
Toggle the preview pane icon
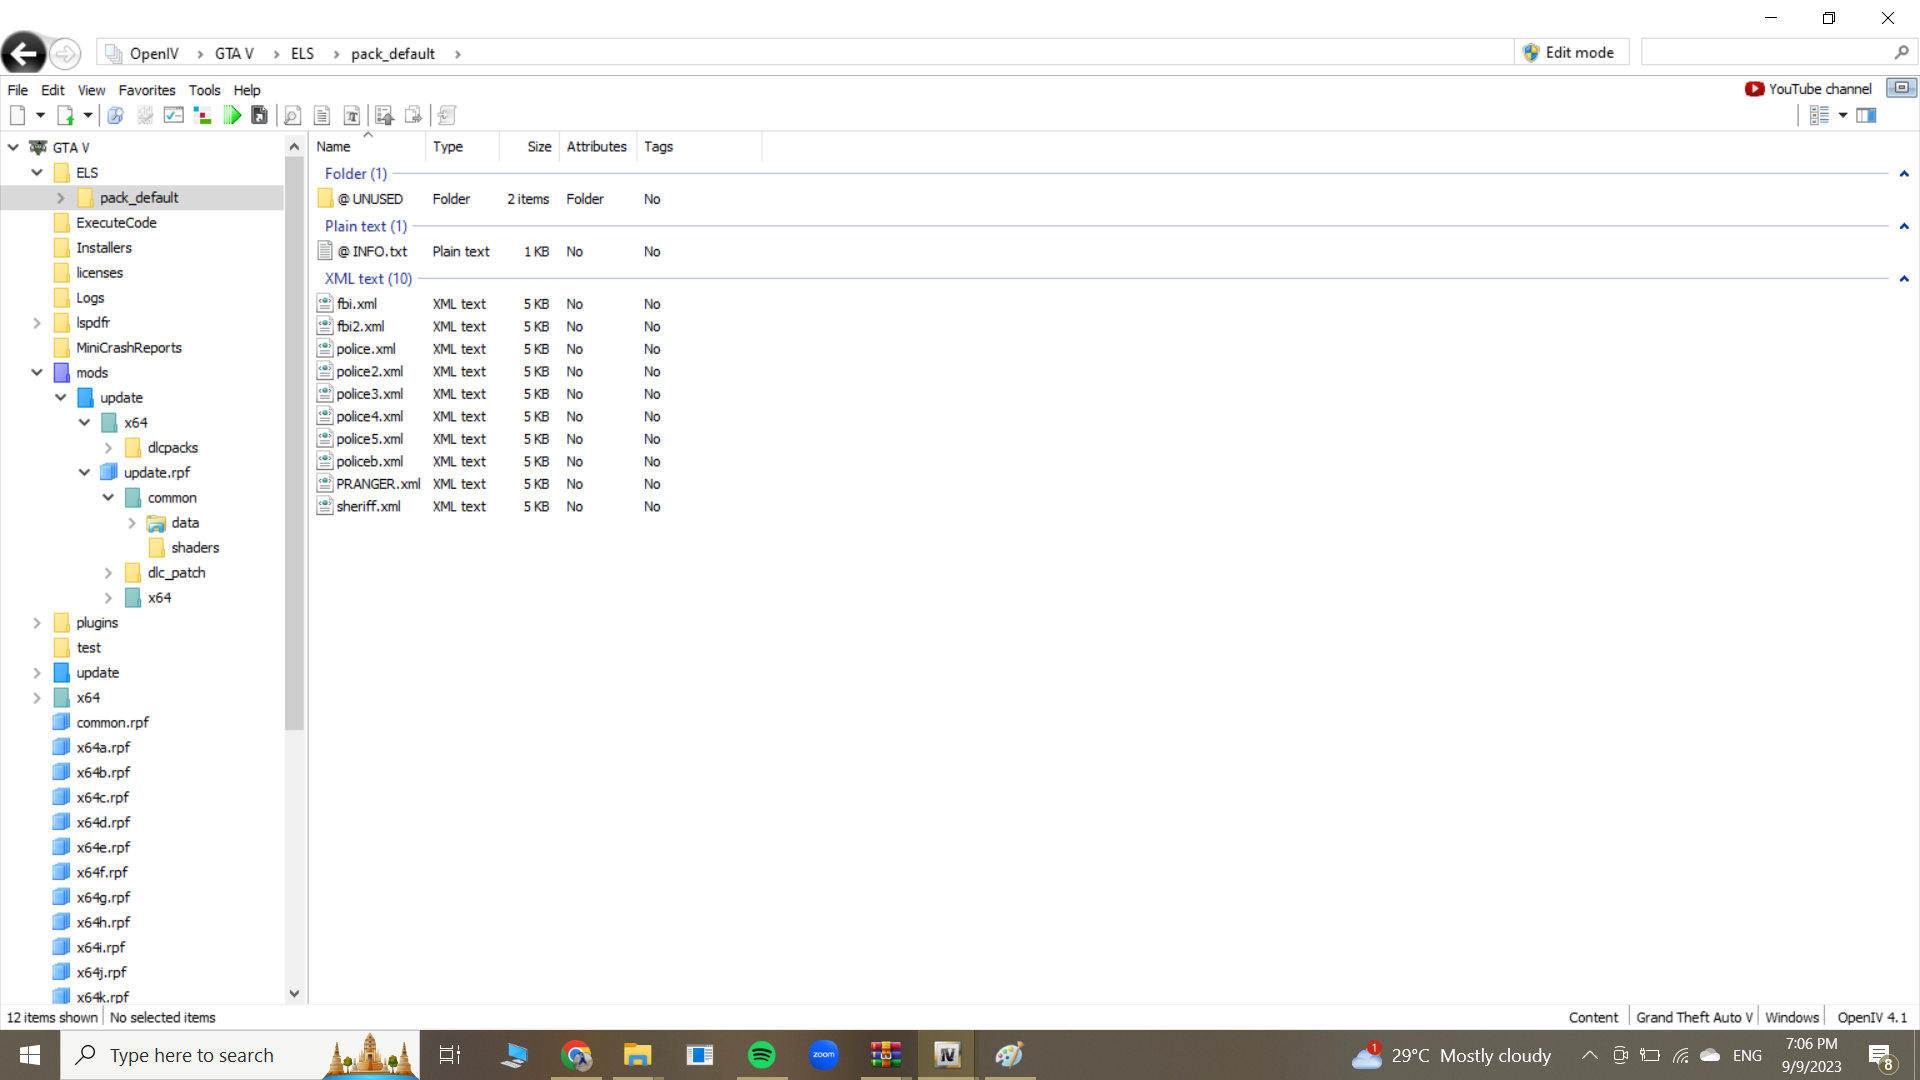point(1866,116)
